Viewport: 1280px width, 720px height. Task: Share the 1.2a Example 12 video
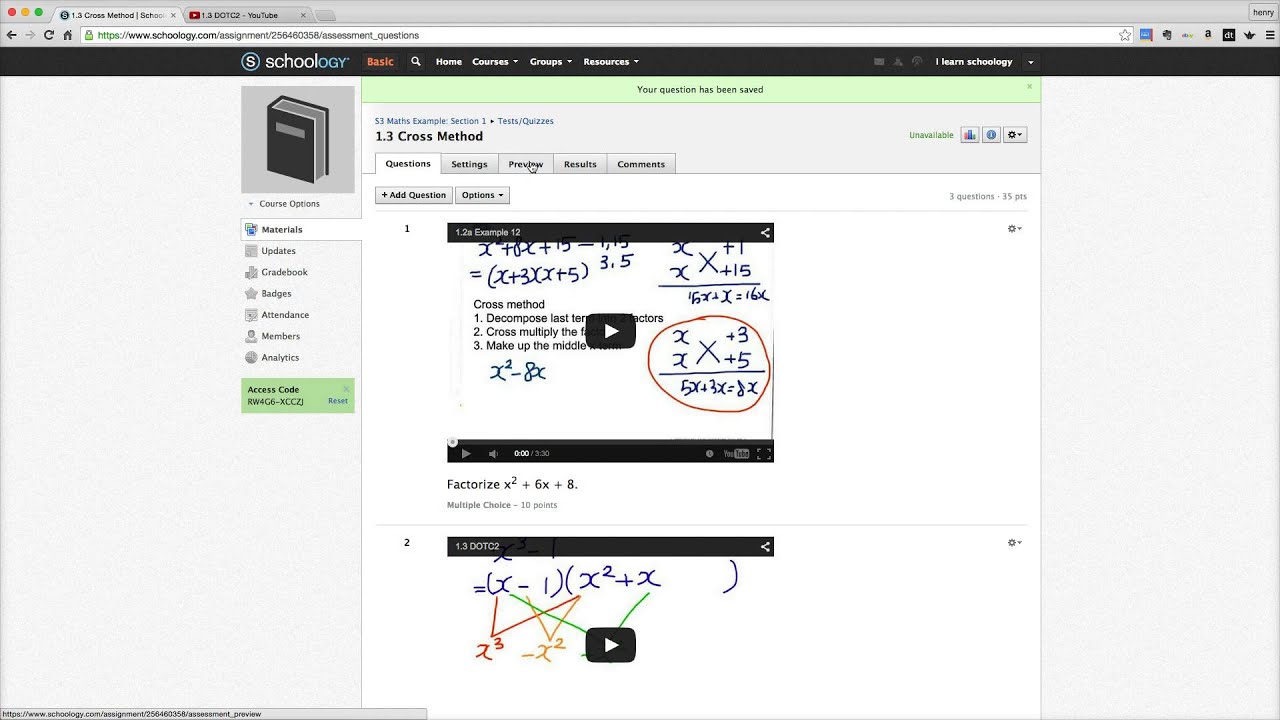[x=765, y=232]
